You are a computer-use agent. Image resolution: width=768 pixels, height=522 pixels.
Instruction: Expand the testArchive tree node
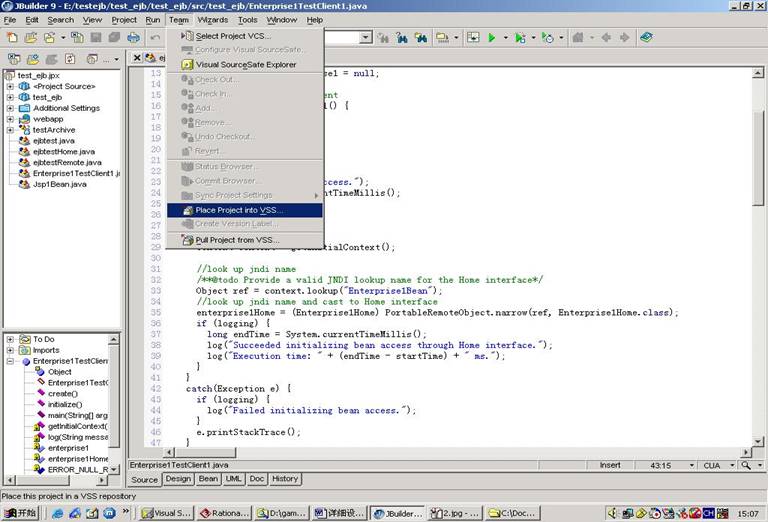10,130
